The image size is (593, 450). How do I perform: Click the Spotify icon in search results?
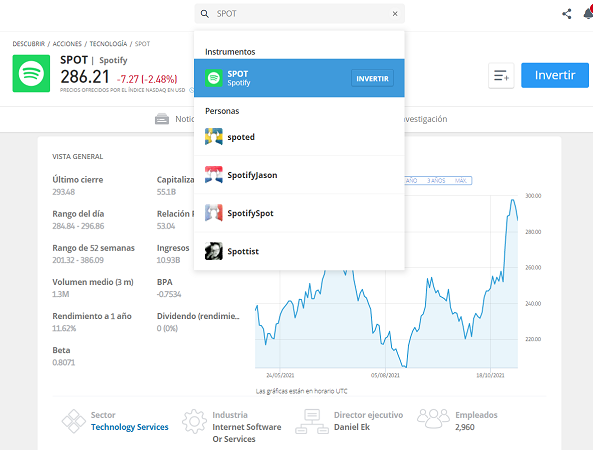pos(214,78)
